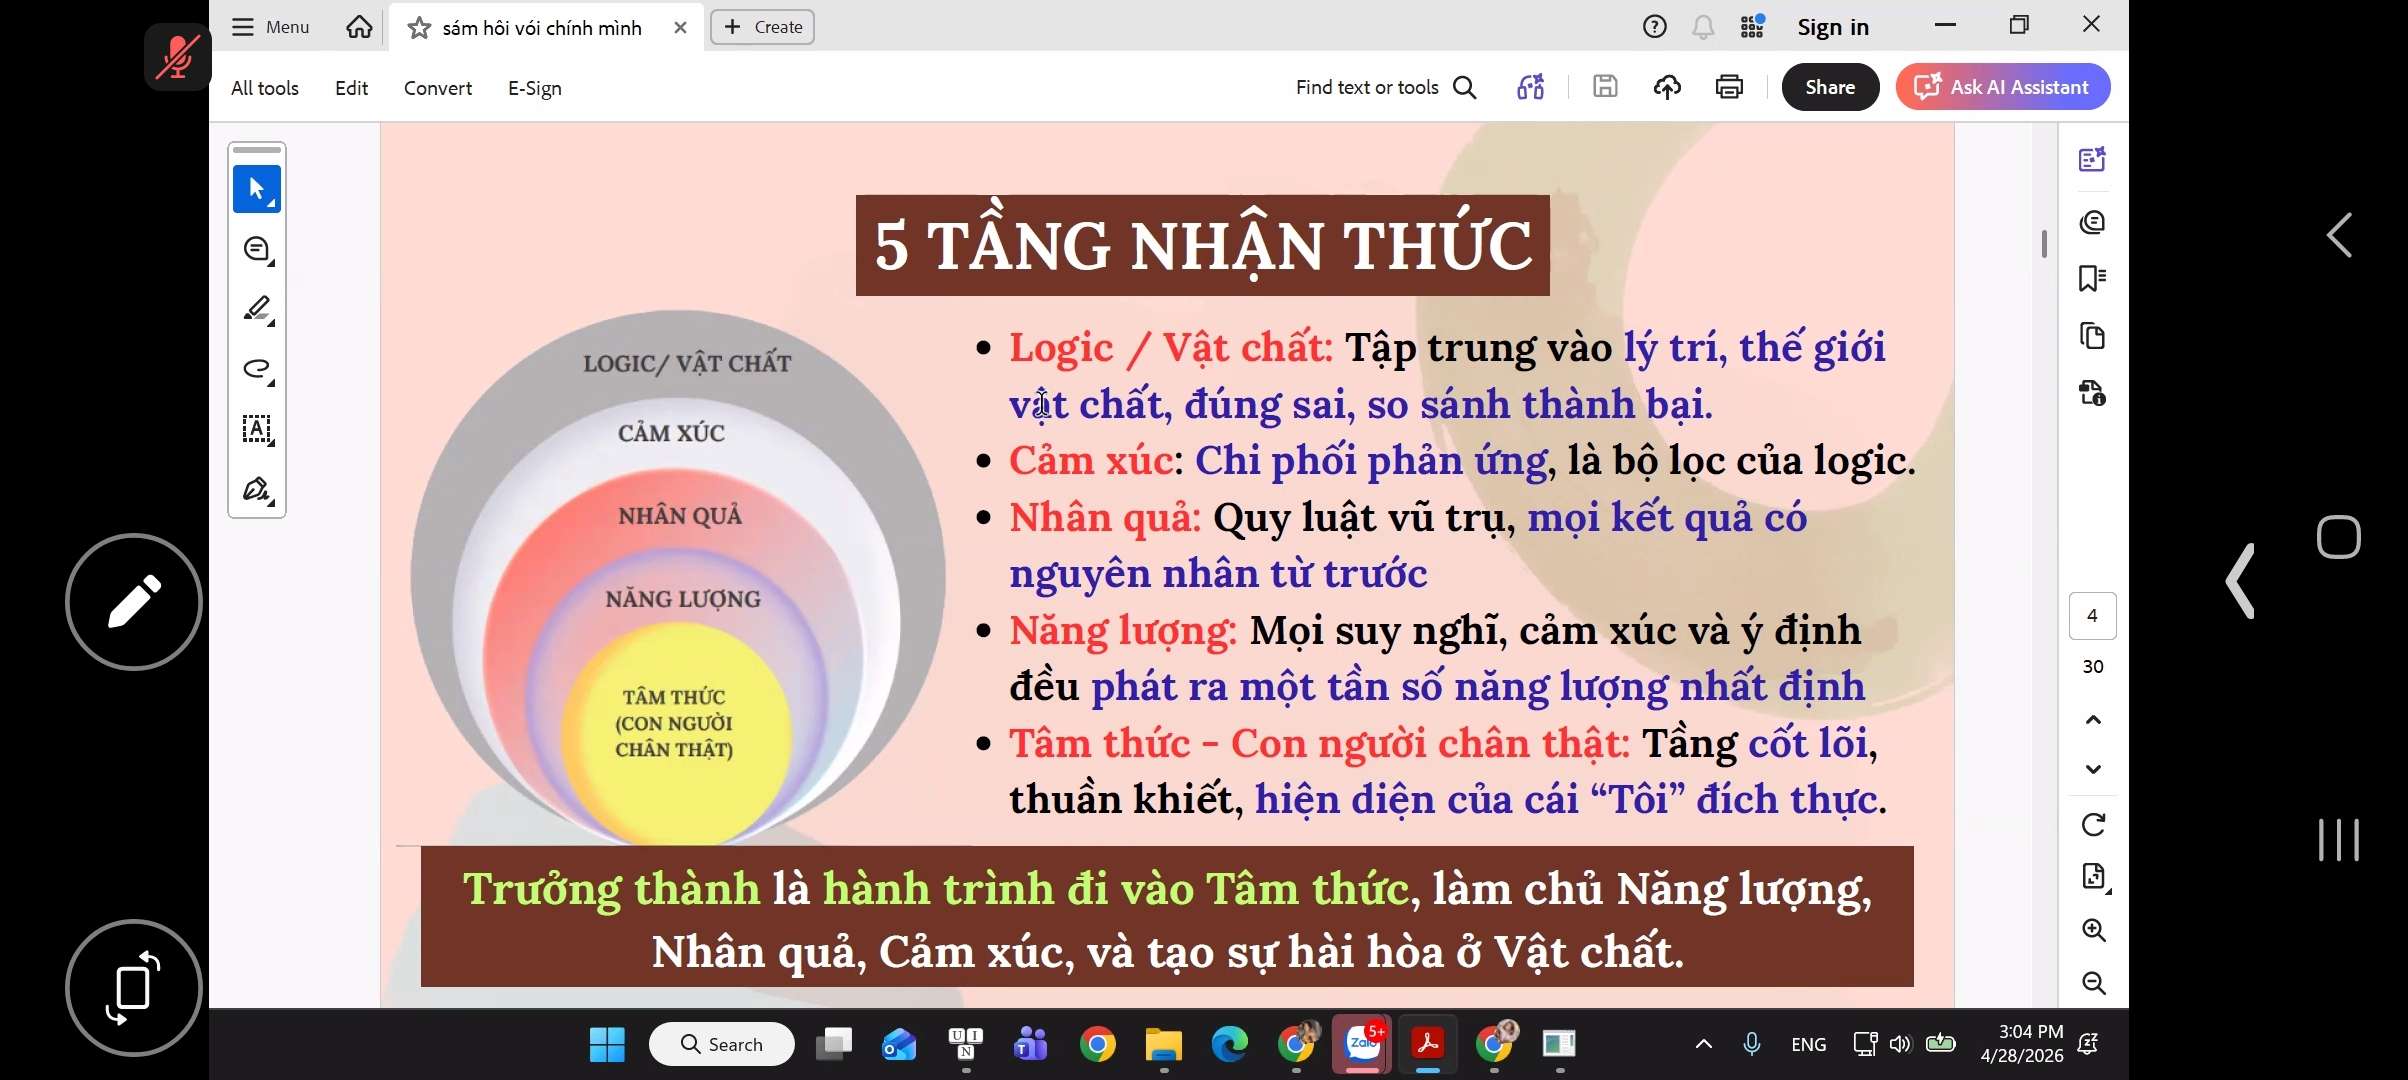Open the AI assistant panel icon

(2092, 159)
